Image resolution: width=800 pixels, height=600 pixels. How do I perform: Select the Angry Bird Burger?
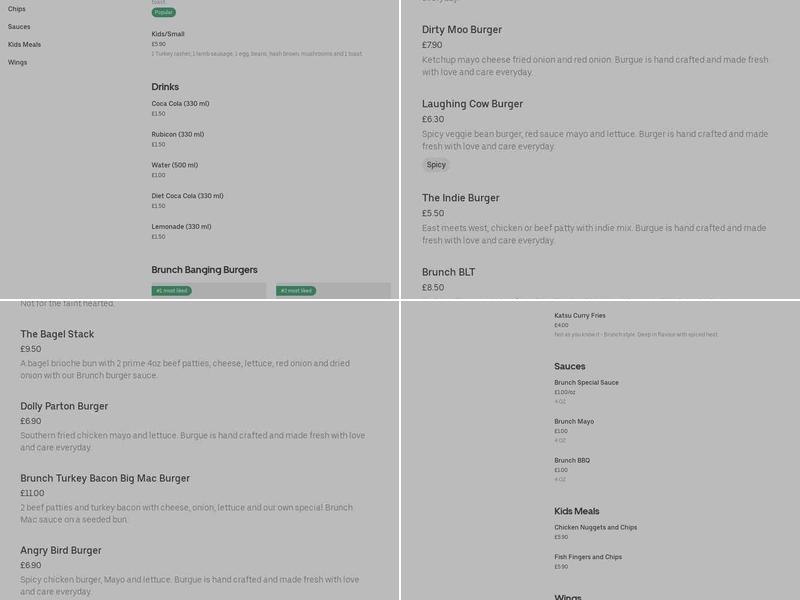[62, 550]
